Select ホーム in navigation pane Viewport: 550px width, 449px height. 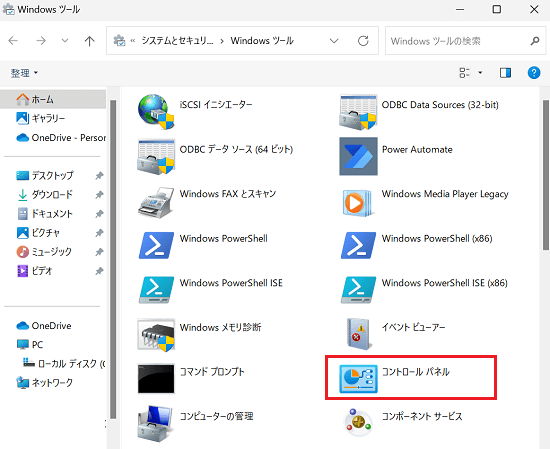tap(53, 99)
